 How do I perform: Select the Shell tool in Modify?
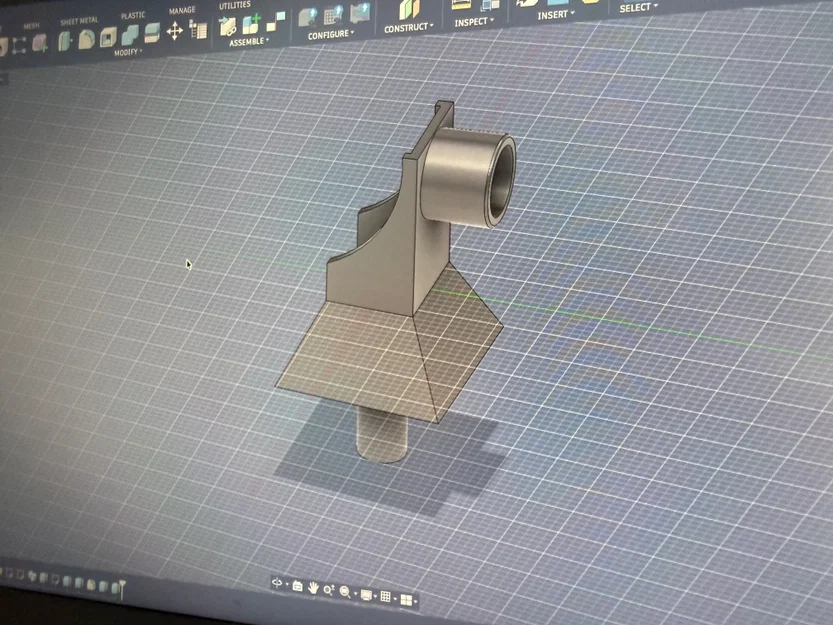click(108, 37)
